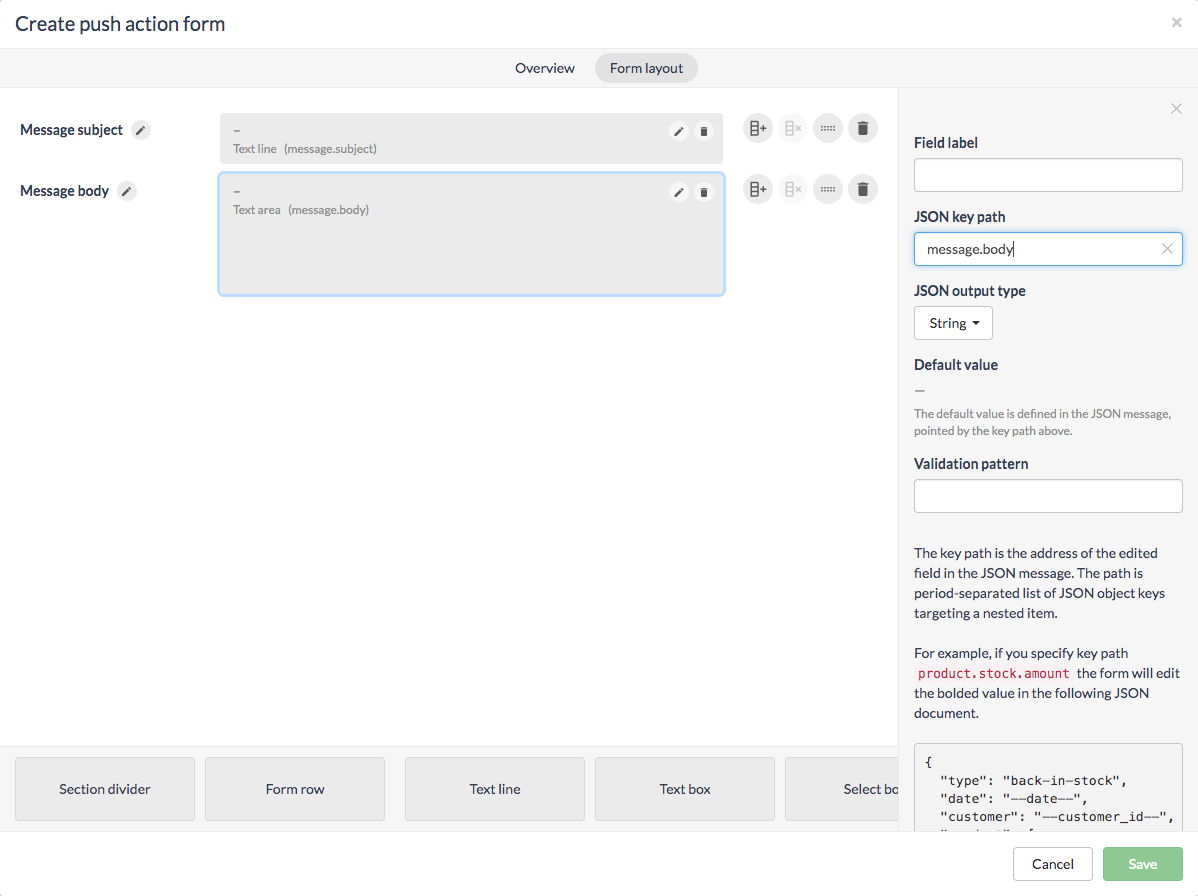Delete the message.body text area field

point(704,192)
